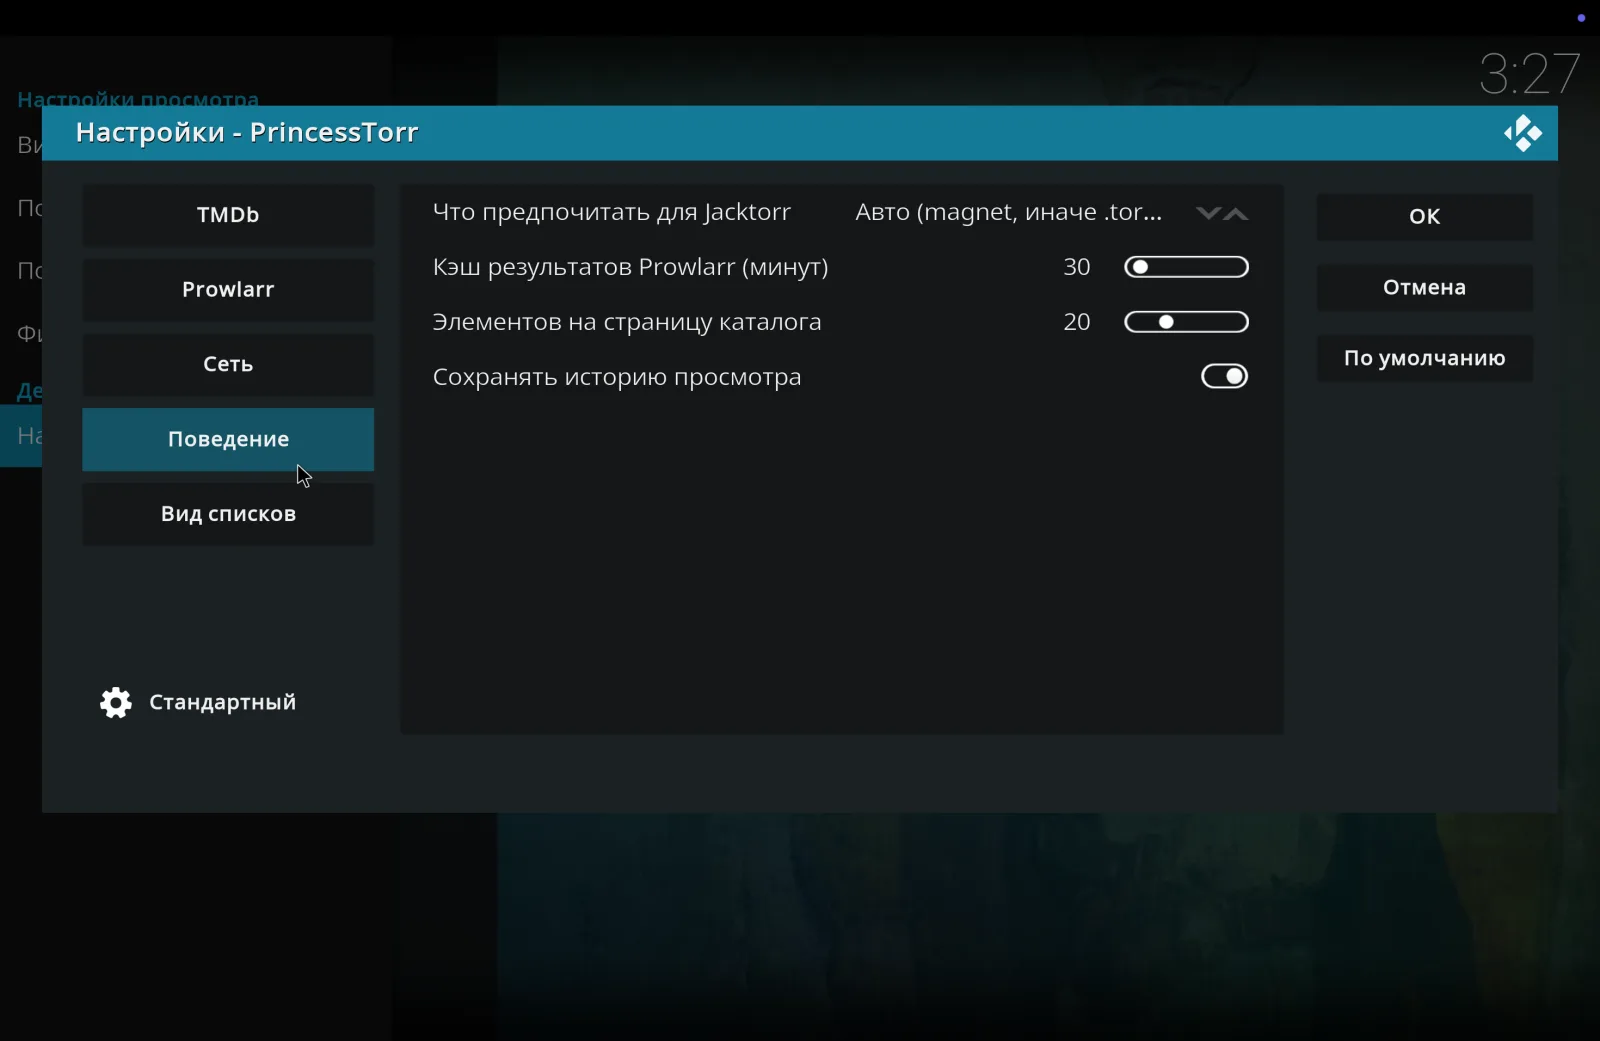Screen dimensions: 1600x1041
Task: Click the Элементов на страницу каталога label
Action: pyautogui.click(x=627, y=322)
